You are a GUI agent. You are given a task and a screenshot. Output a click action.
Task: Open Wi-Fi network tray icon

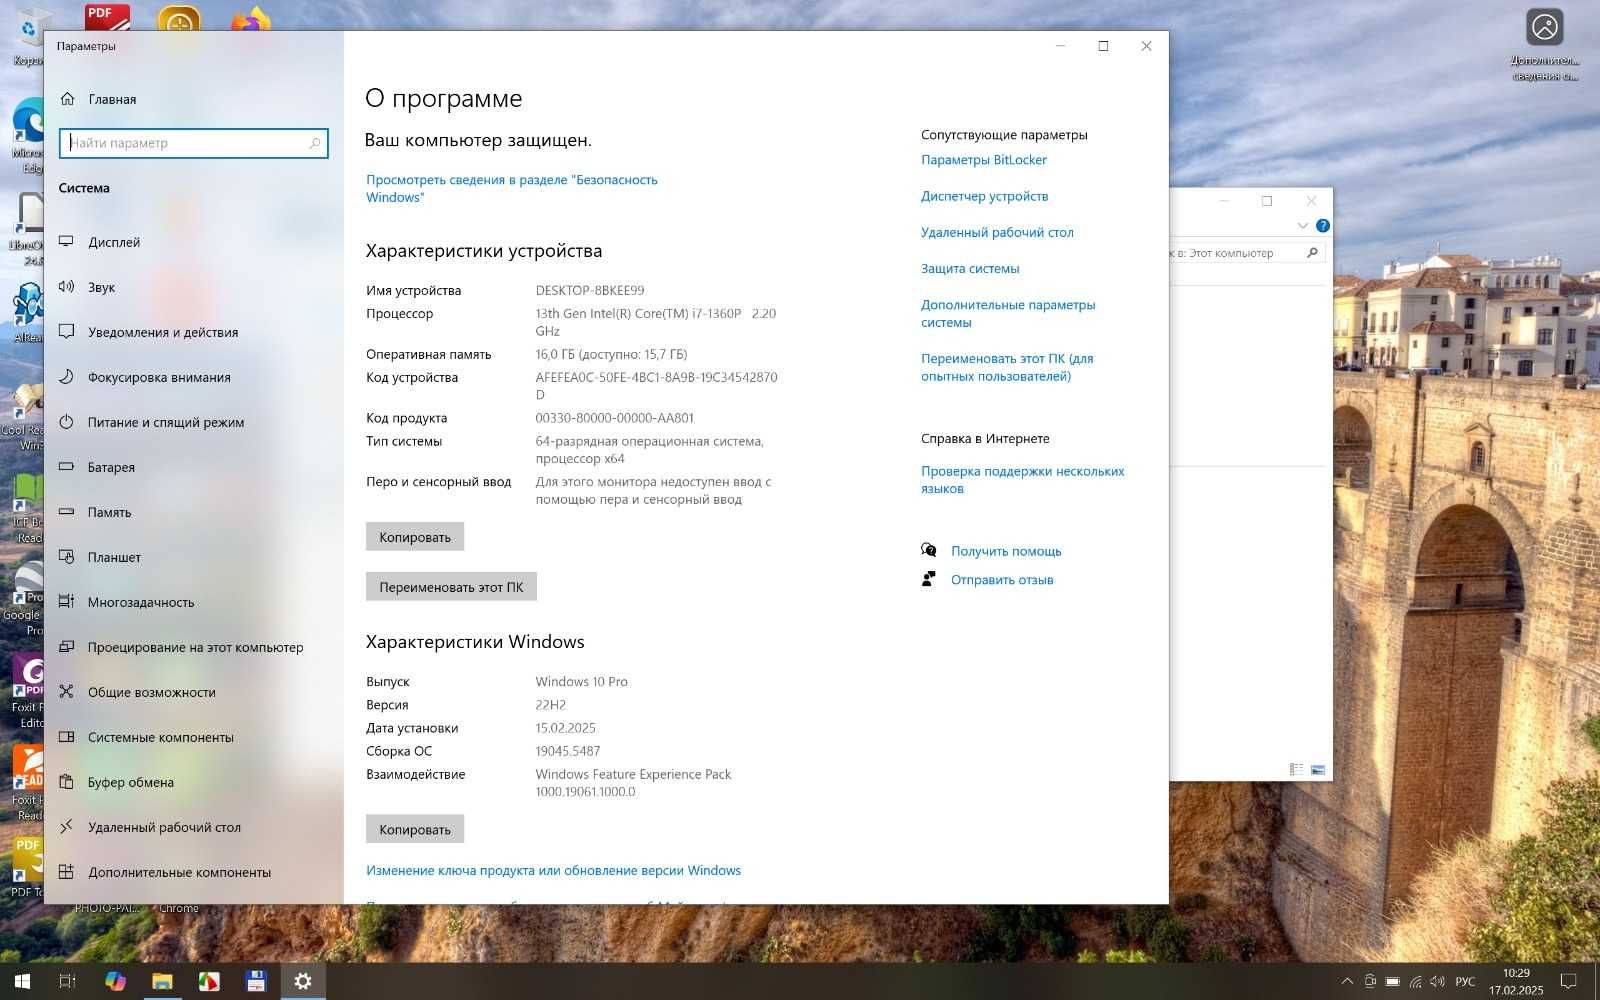(1415, 981)
